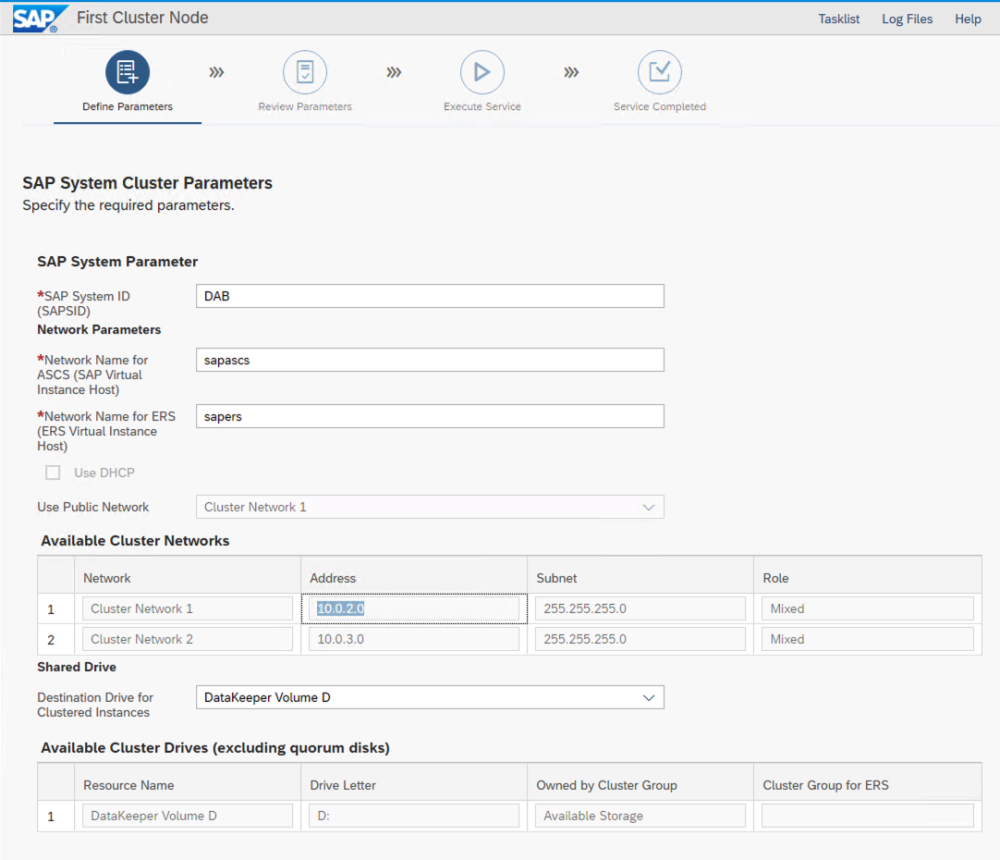The image size is (1000, 860).
Task: Click the ERS network name field
Action: click(430, 416)
